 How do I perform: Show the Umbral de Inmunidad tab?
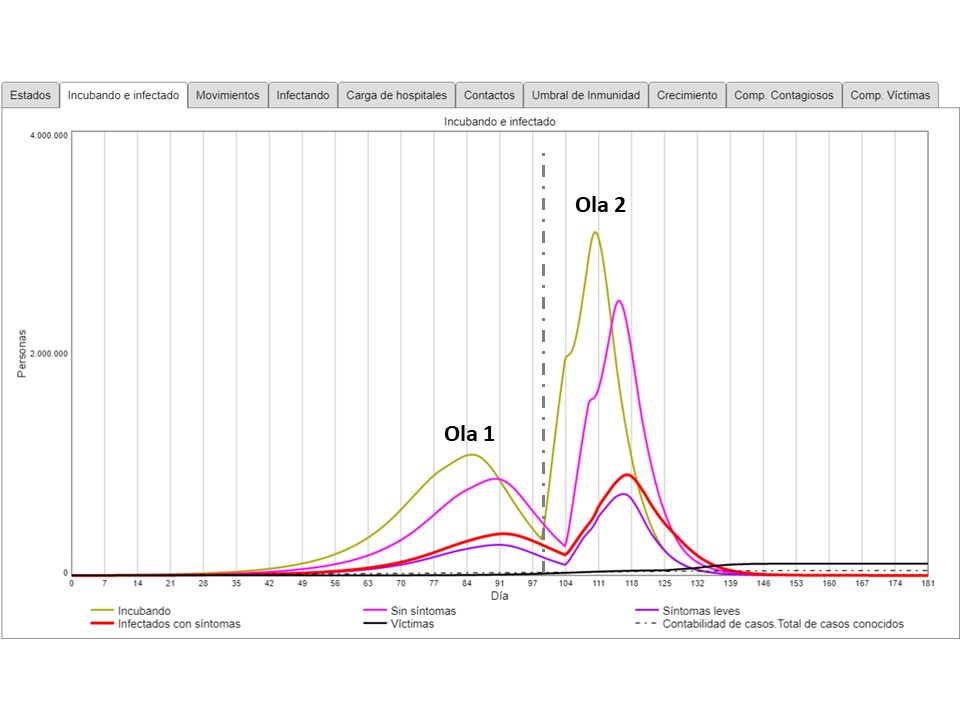[585, 95]
